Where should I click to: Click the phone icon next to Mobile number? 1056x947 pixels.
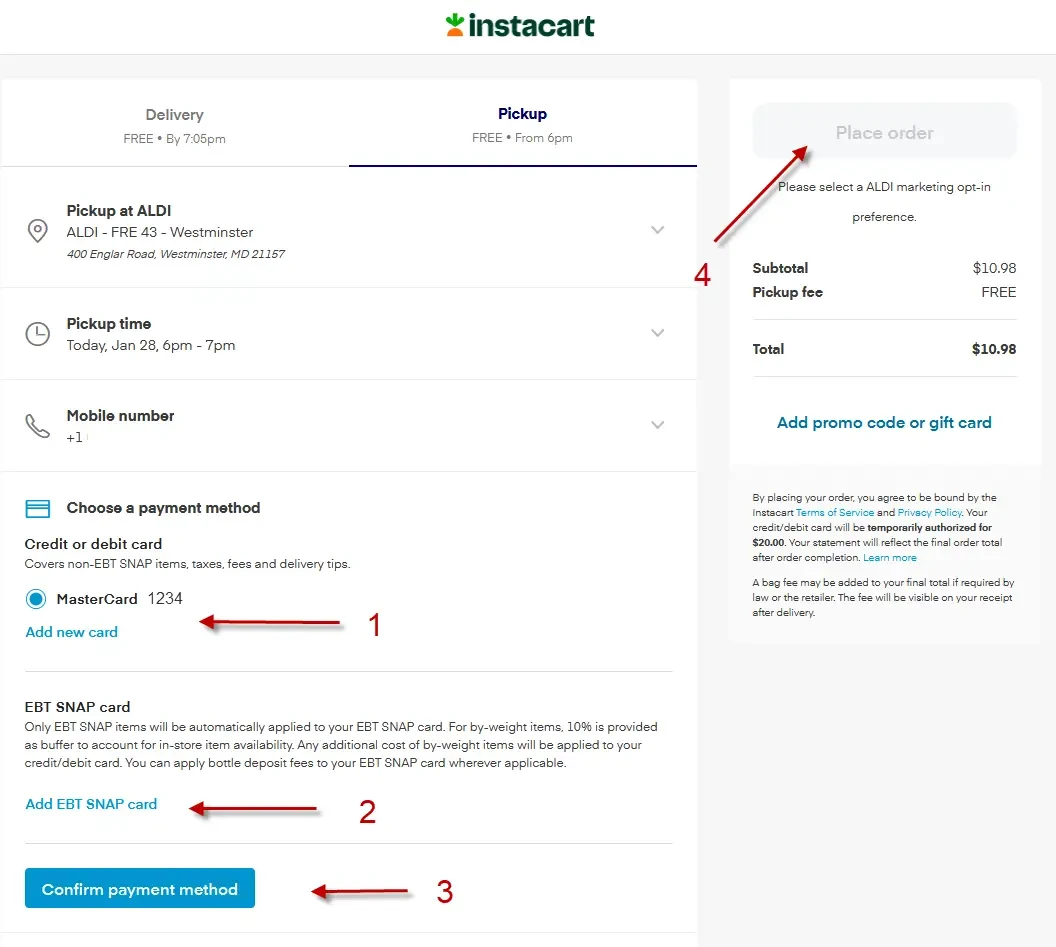point(37,426)
